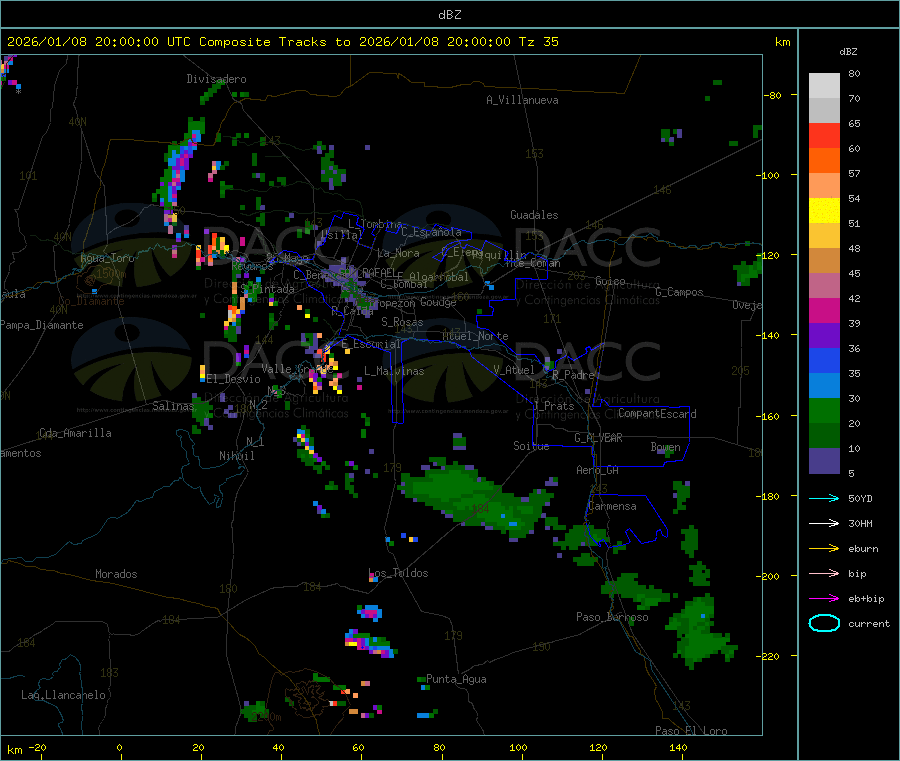900x761 pixels.
Task: Click the 30 dBZ green legend swatch
Action: [x=824, y=410]
